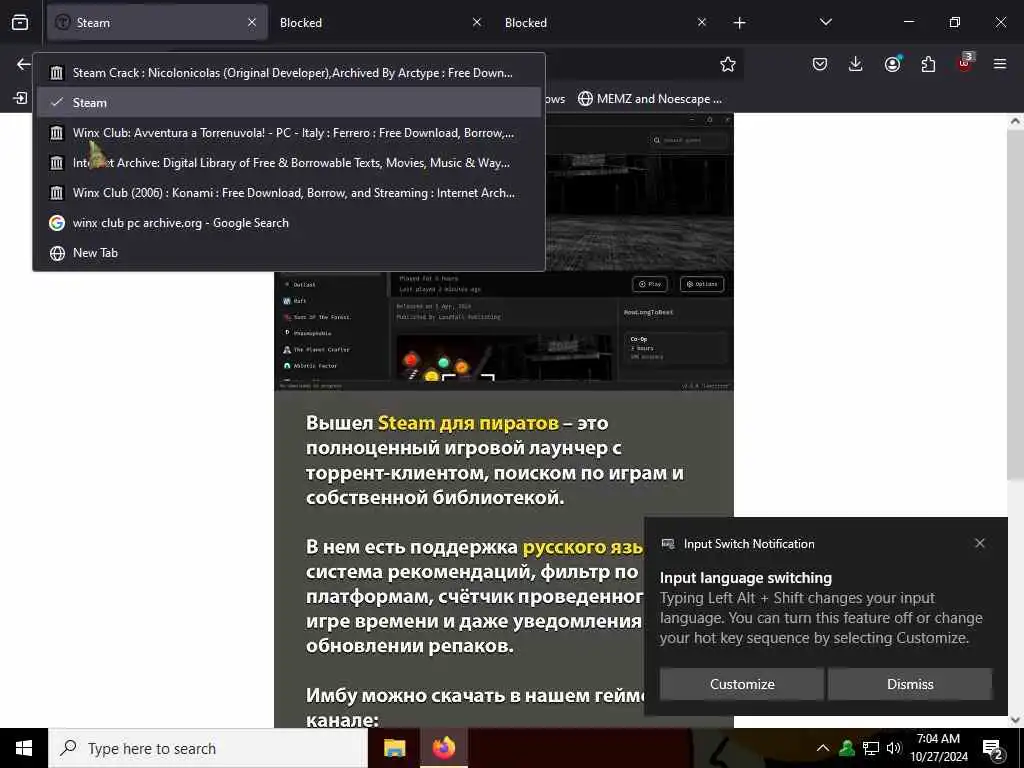Viewport: 1024px width, 768px height.
Task: Close the Input Switch Notification
Action: pyautogui.click(x=980, y=543)
